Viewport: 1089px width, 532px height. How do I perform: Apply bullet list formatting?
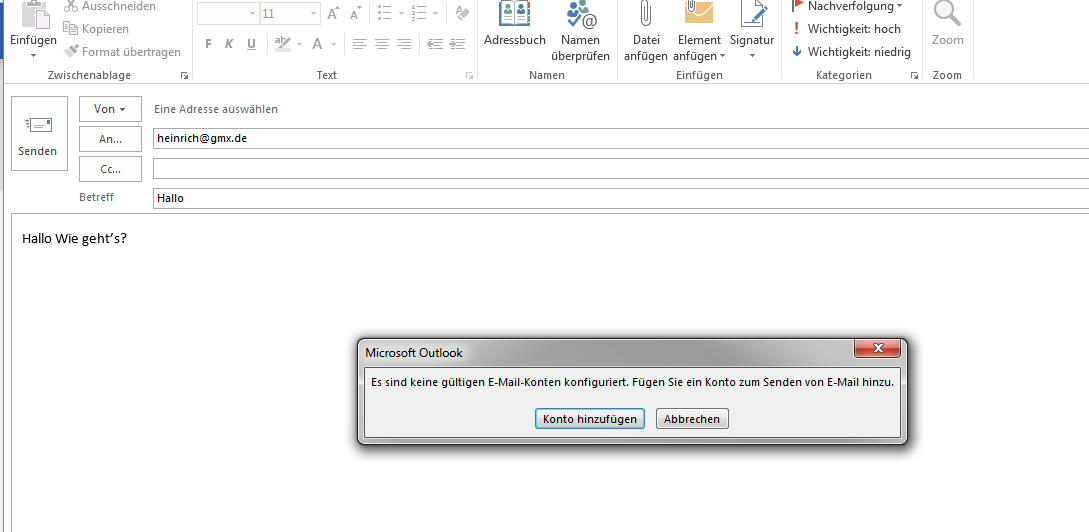pyautogui.click(x=384, y=13)
